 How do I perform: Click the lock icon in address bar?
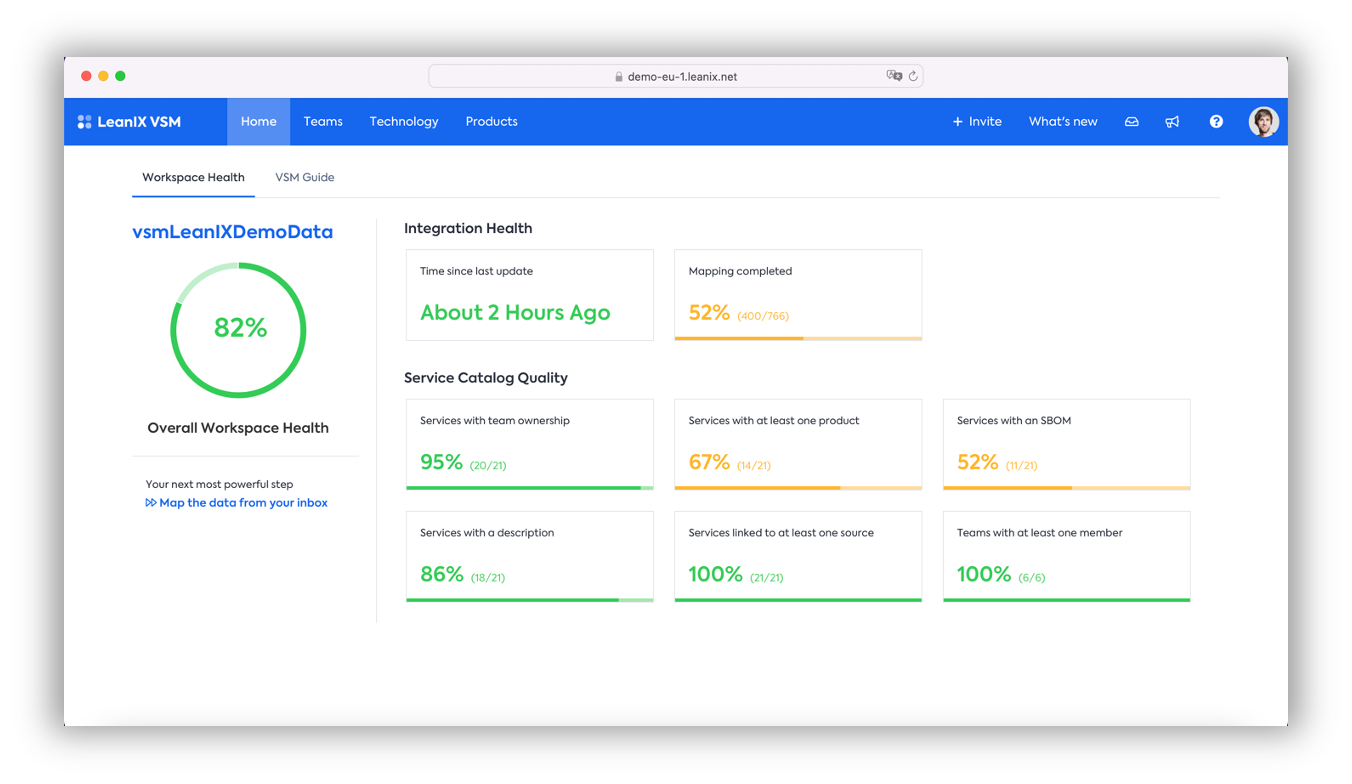point(619,77)
